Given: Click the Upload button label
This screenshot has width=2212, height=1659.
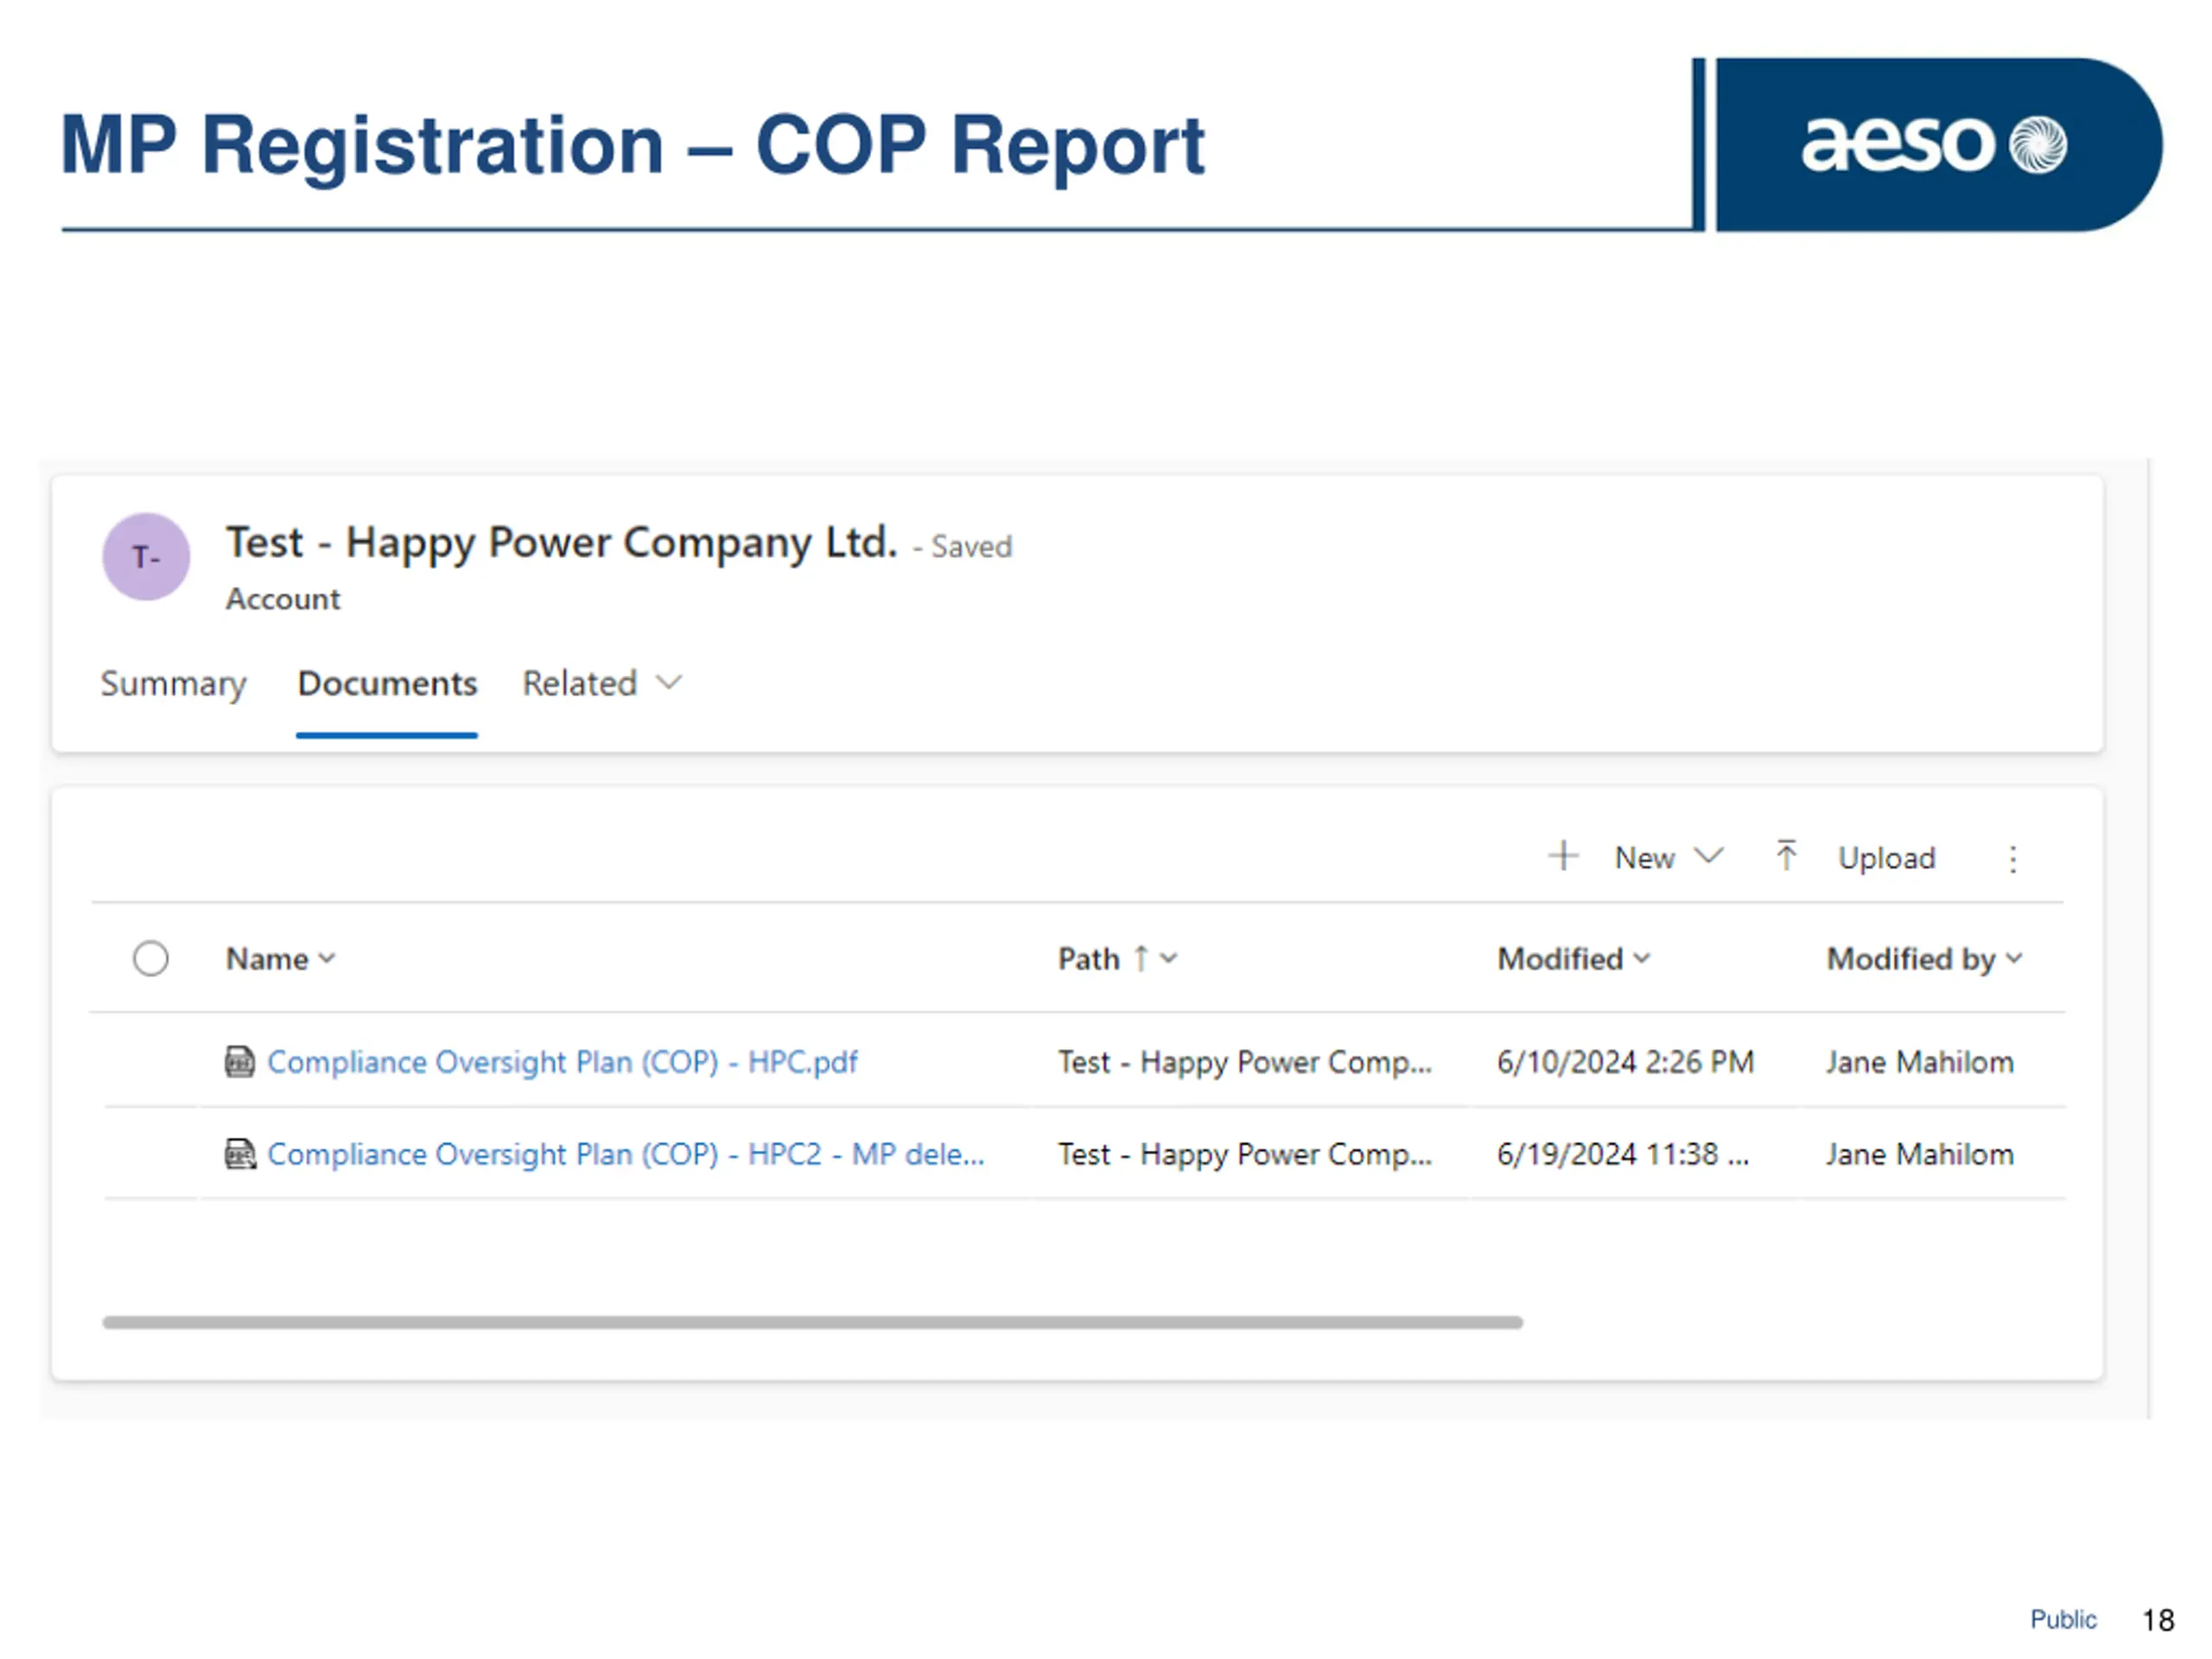Looking at the screenshot, I should 1886,858.
